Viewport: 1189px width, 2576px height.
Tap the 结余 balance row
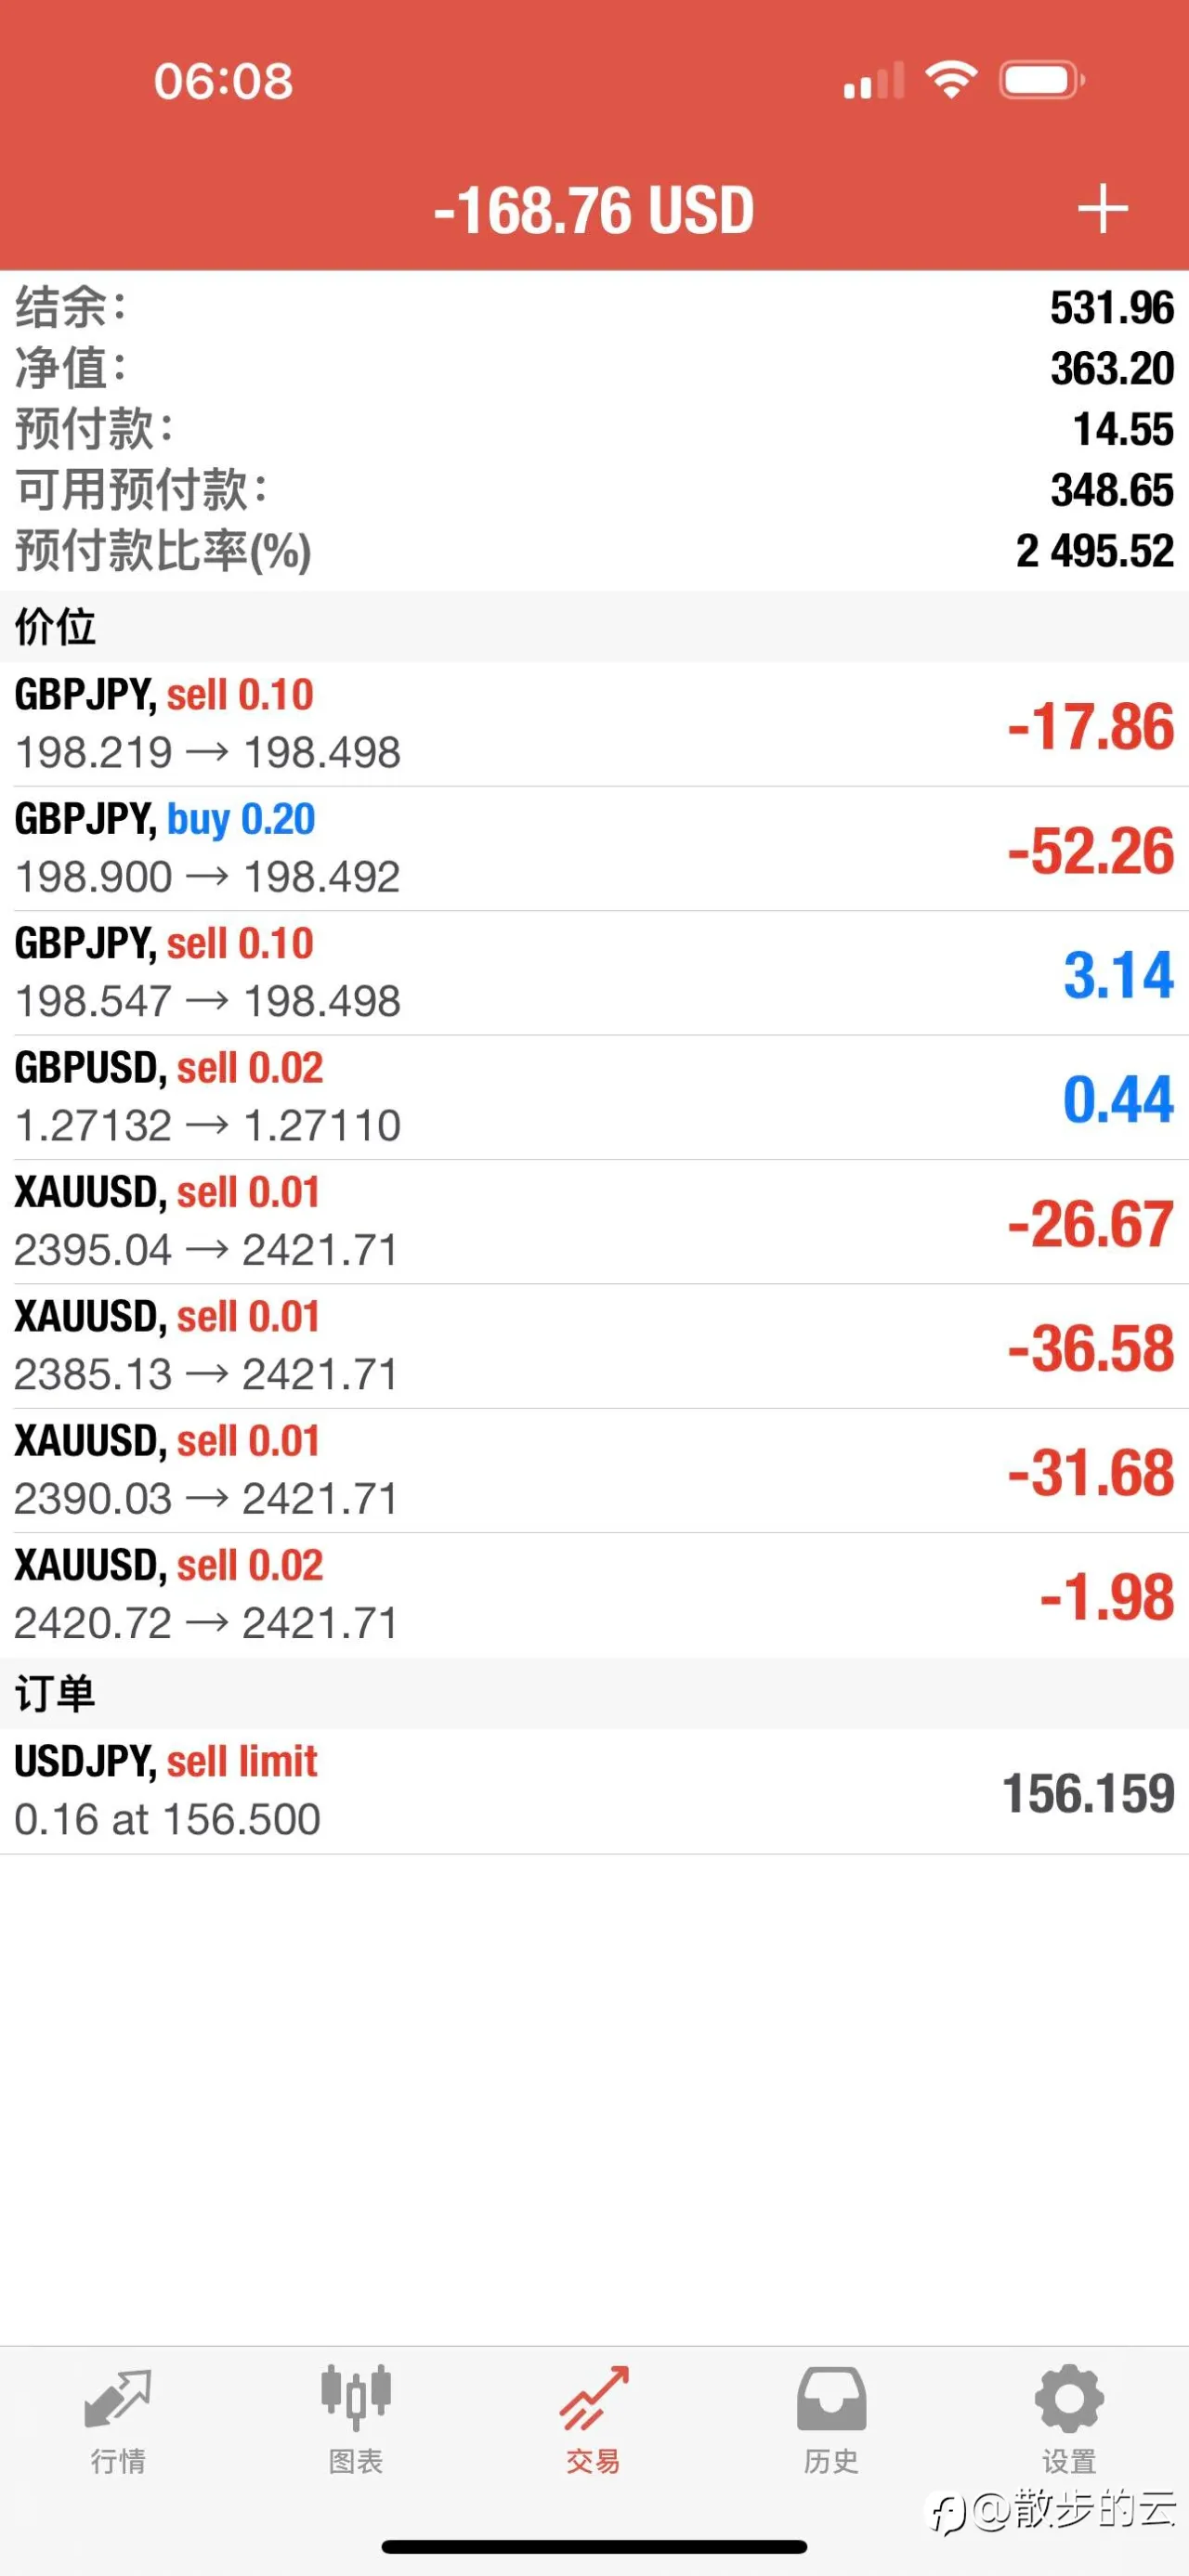[x=594, y=307]
